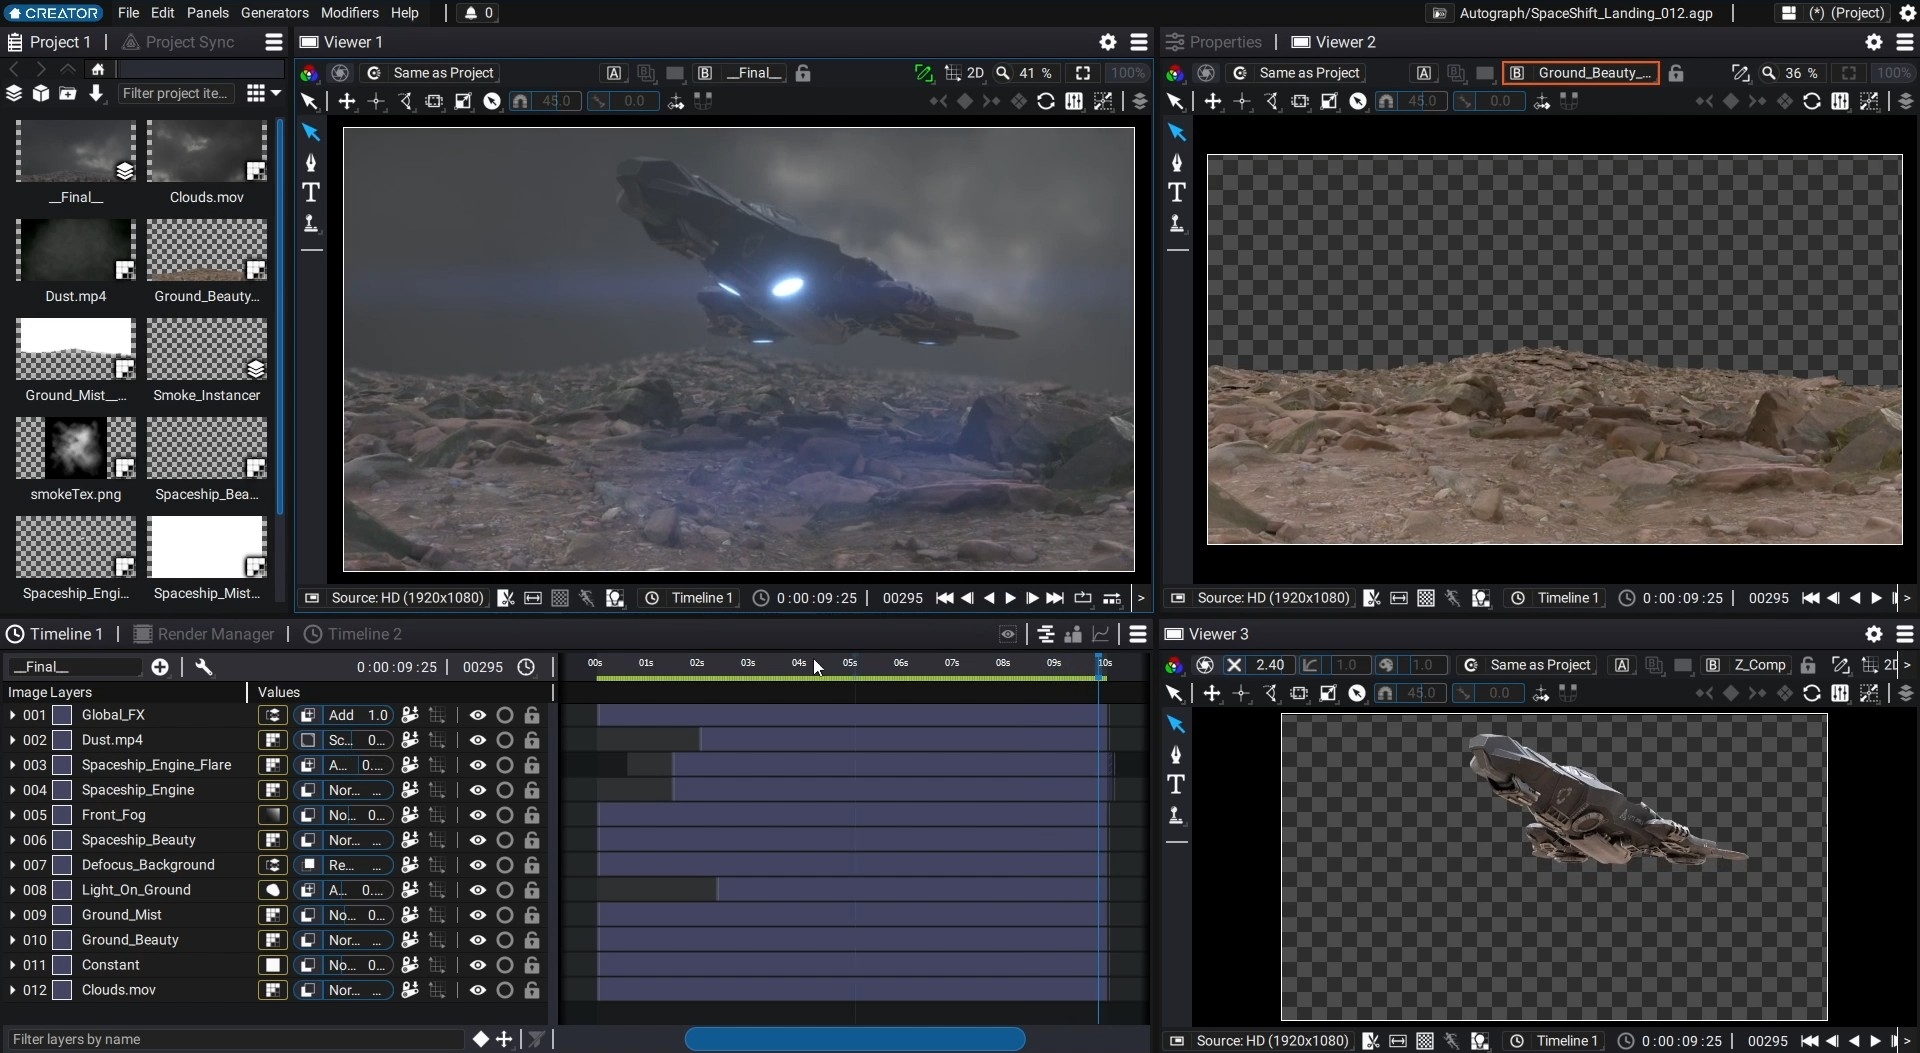This screenshot has width=1920, height=1053.
Task: Click the notification bell icon
Action: click(x=471, y=13)
